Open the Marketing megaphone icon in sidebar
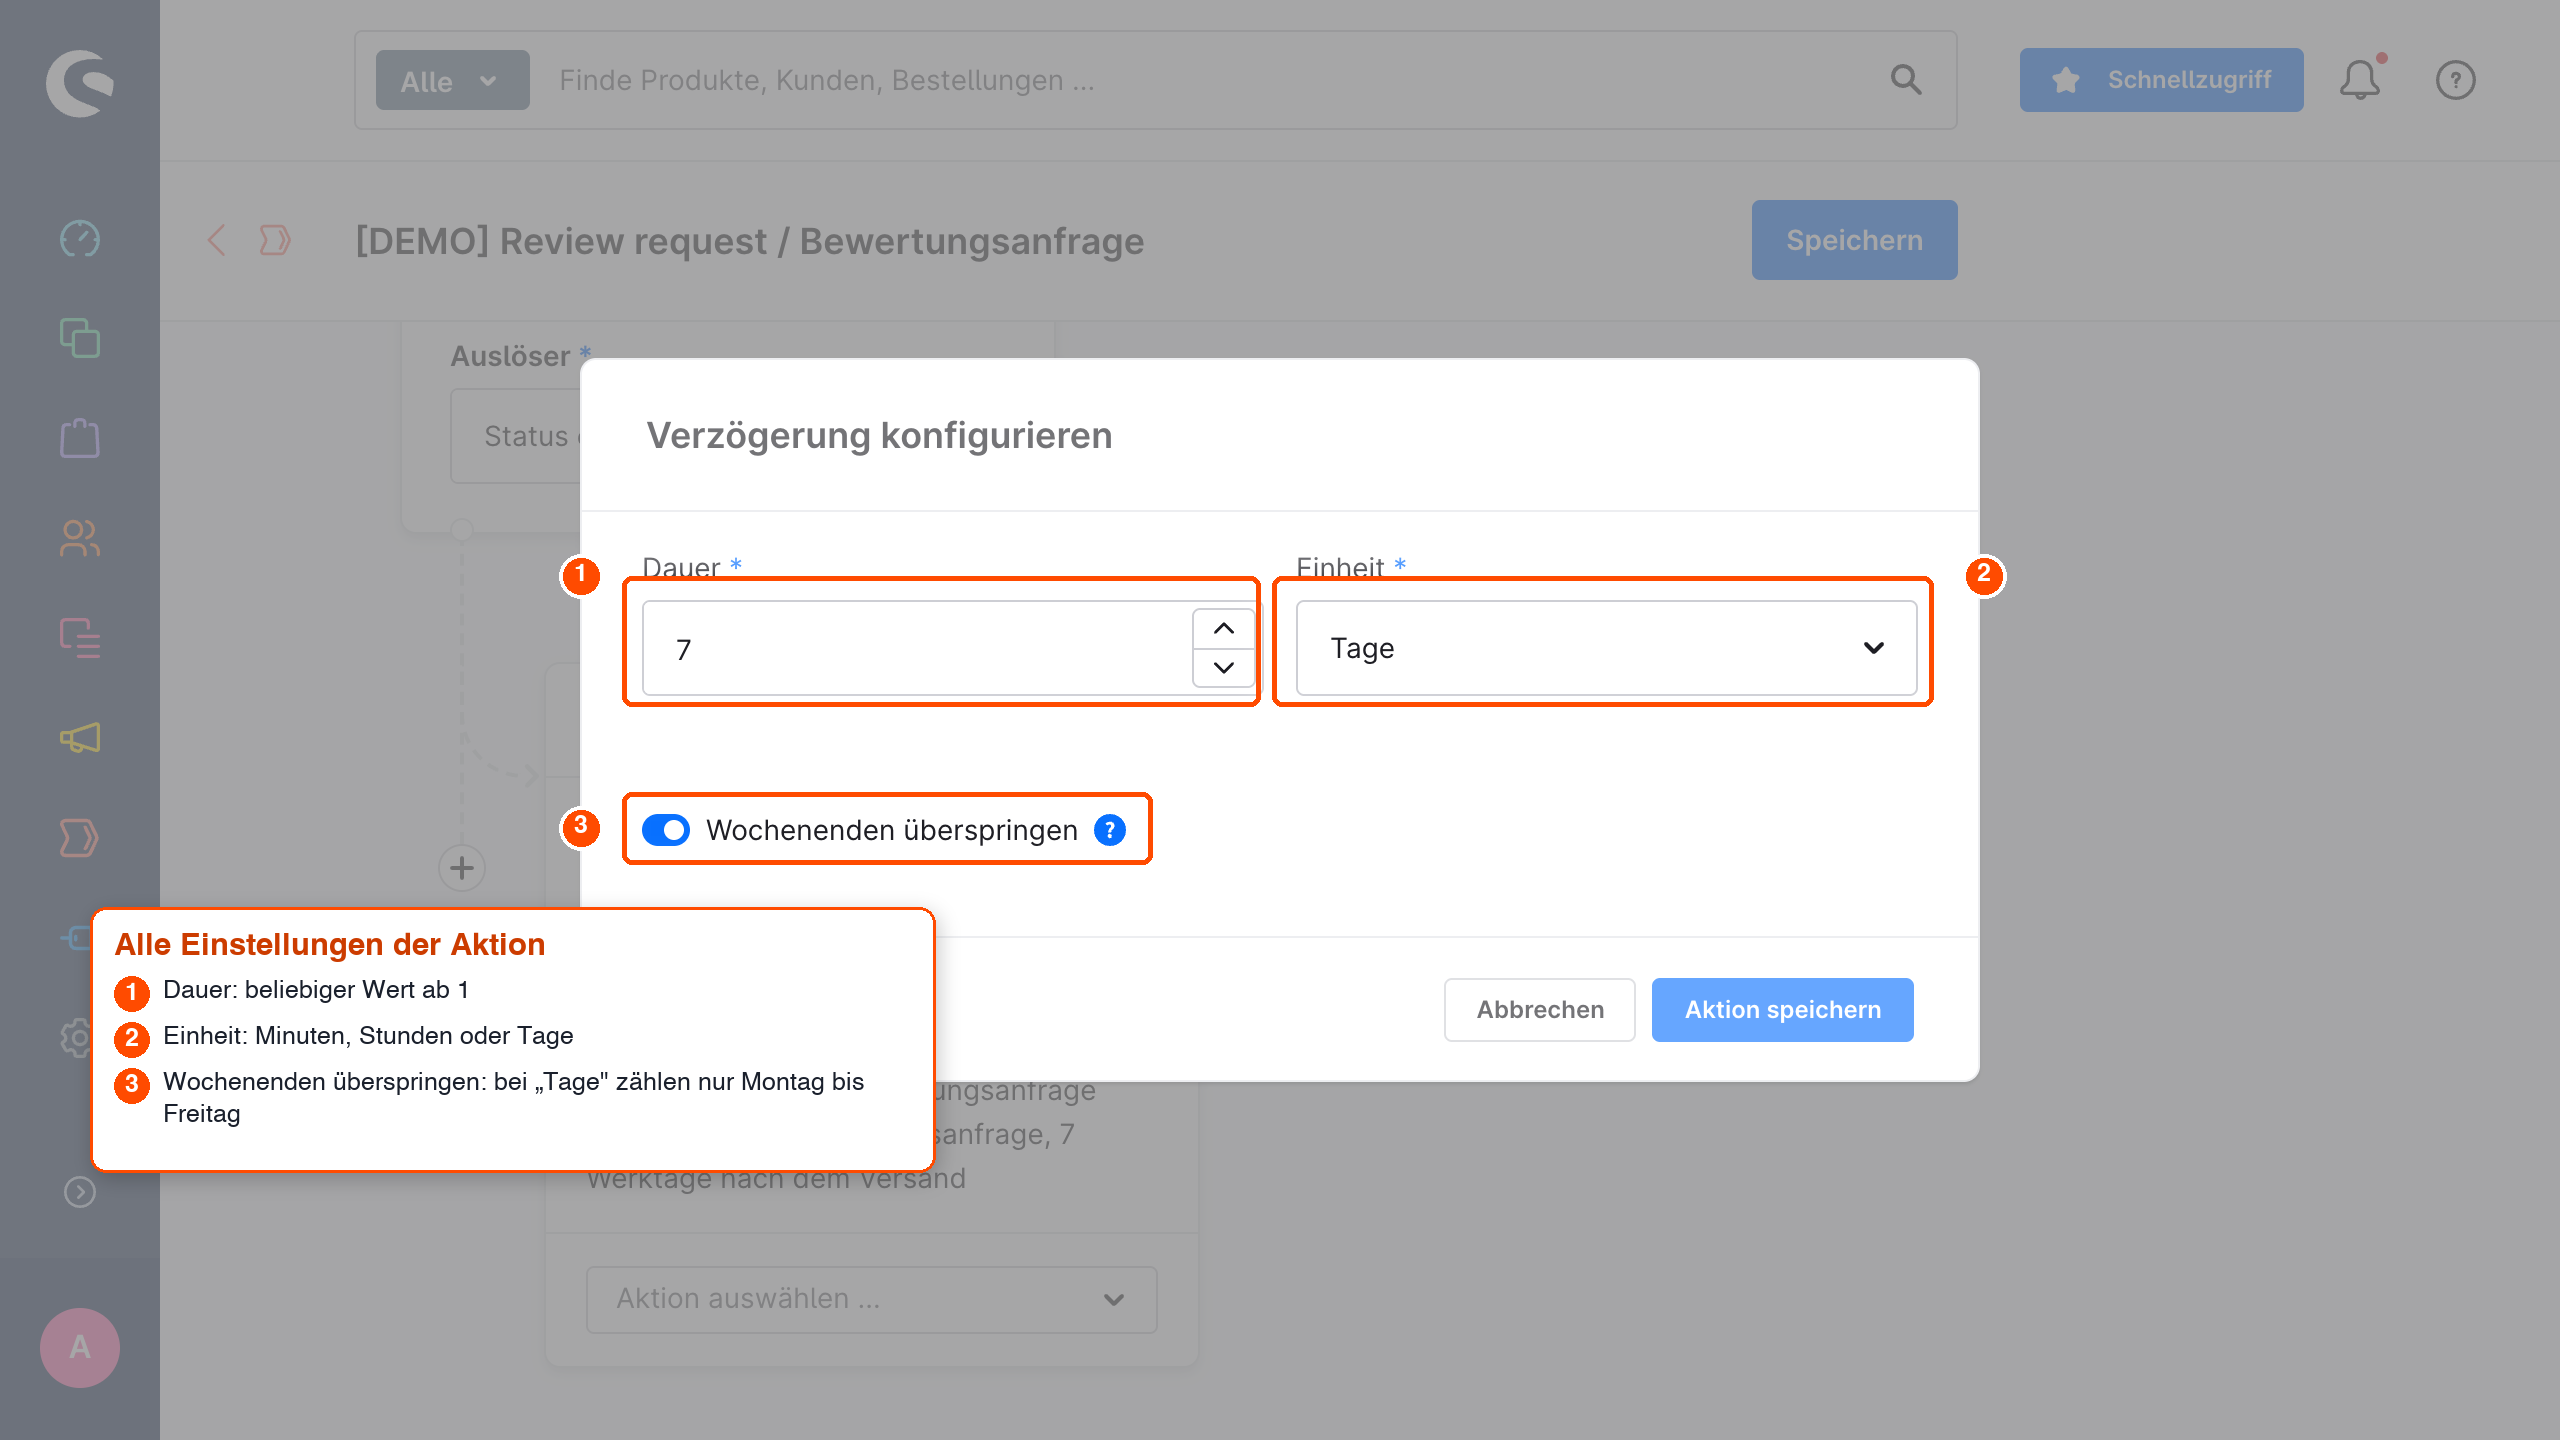This screenshot has width=2560, height=1440. click(x=80, y=738)
